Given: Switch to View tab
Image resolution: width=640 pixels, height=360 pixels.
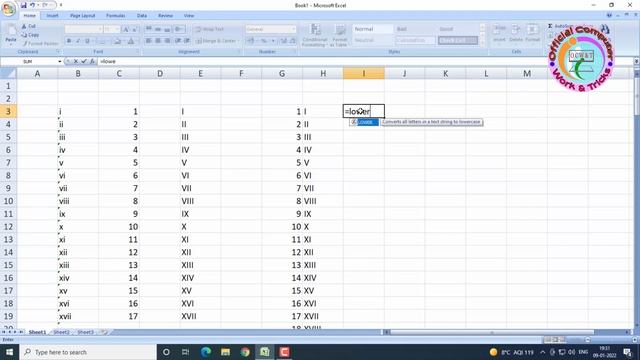Looking at the screenshot, I should click(x=189, y=16).
